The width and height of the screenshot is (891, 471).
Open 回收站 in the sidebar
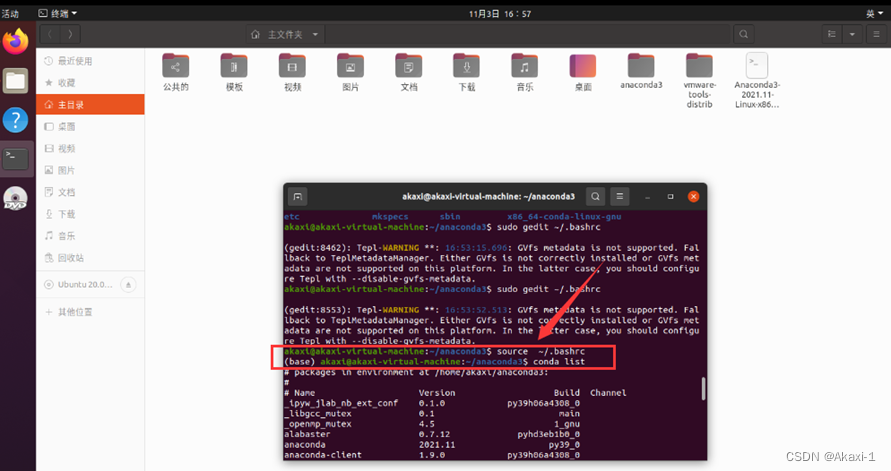pos(90,258)
